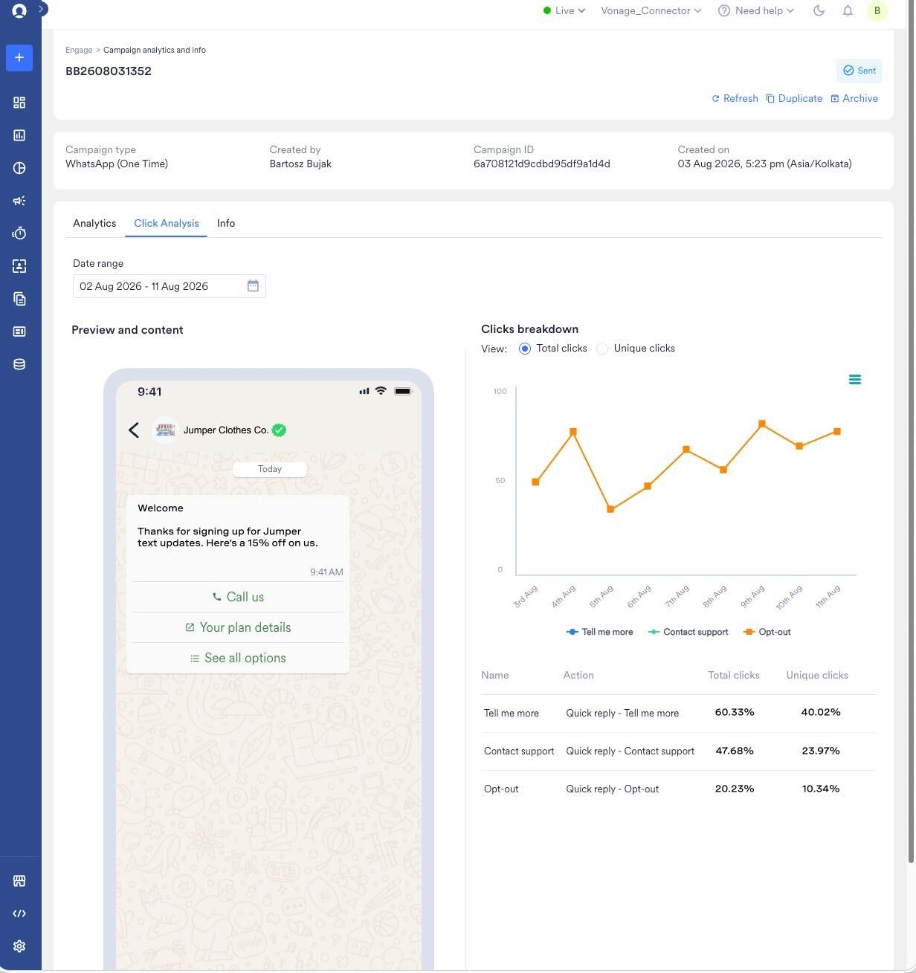
Task: Click the Today date chip in preview
Action: 269,469
